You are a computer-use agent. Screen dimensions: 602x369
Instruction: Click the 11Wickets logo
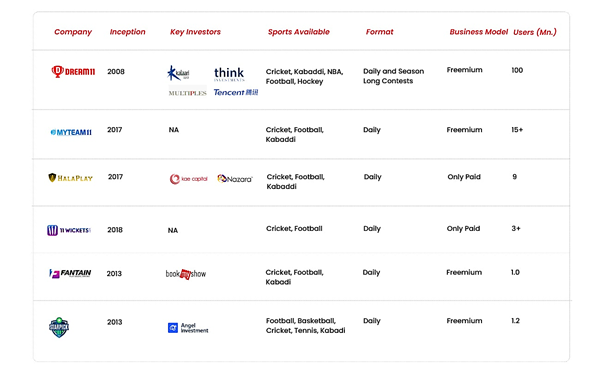coord(69,230)
